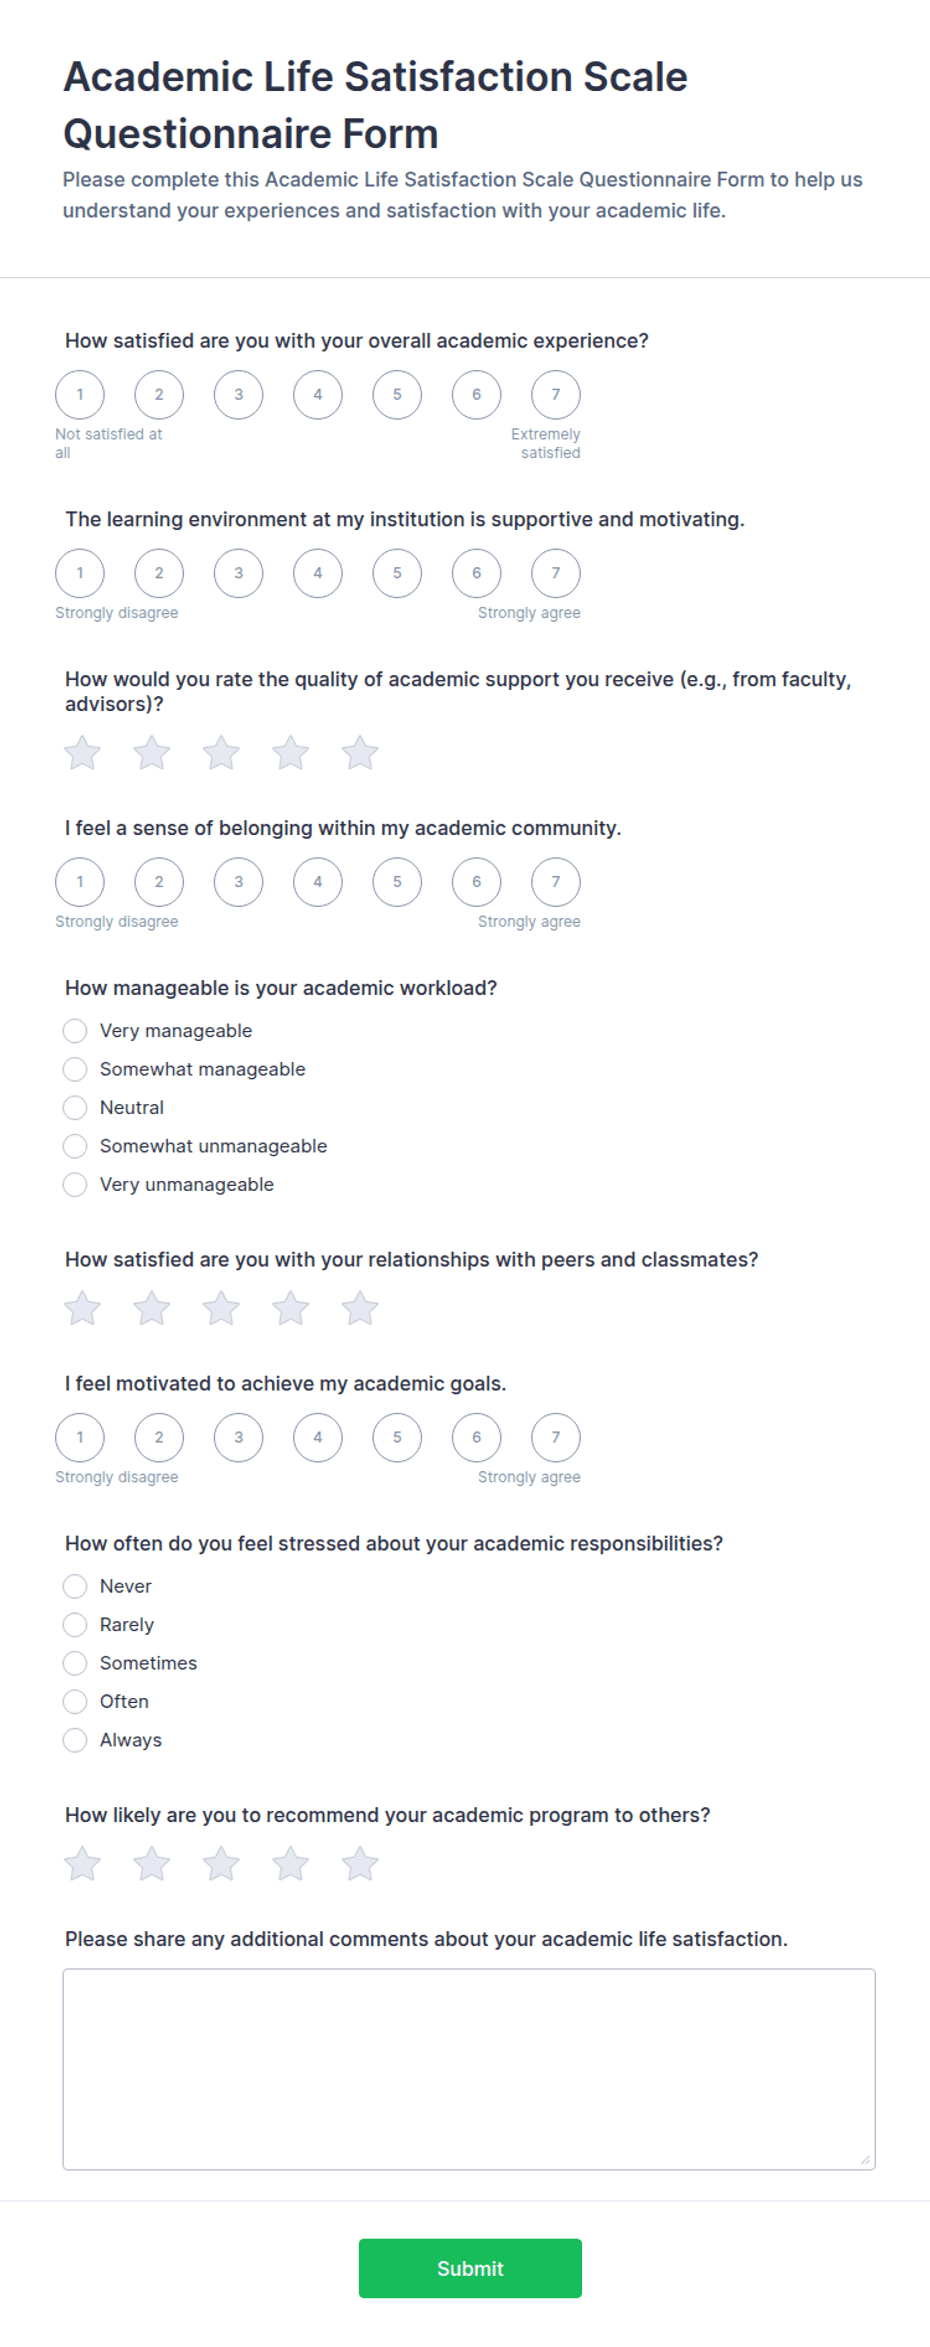Screen dimensions: 930x2347
Task: Choose first star for recommending academic program
Action: [82, 1864]
